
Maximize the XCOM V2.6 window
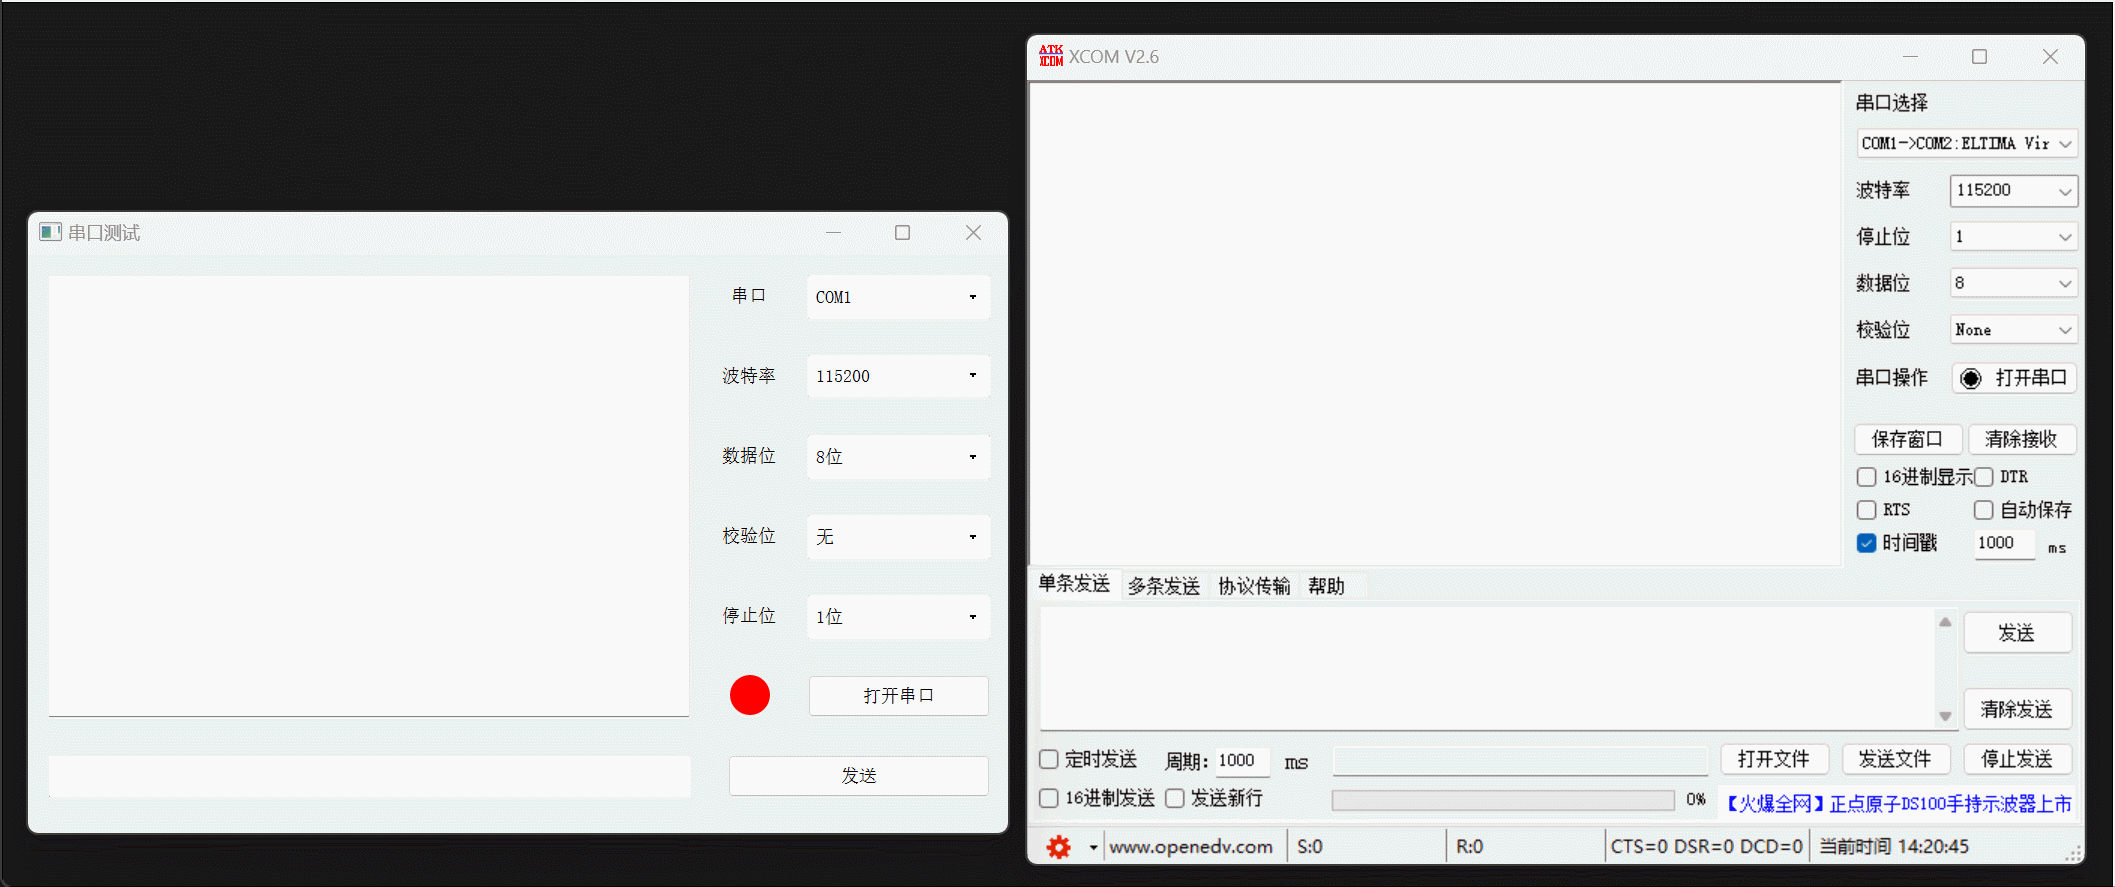click(x=1979, y=57)
